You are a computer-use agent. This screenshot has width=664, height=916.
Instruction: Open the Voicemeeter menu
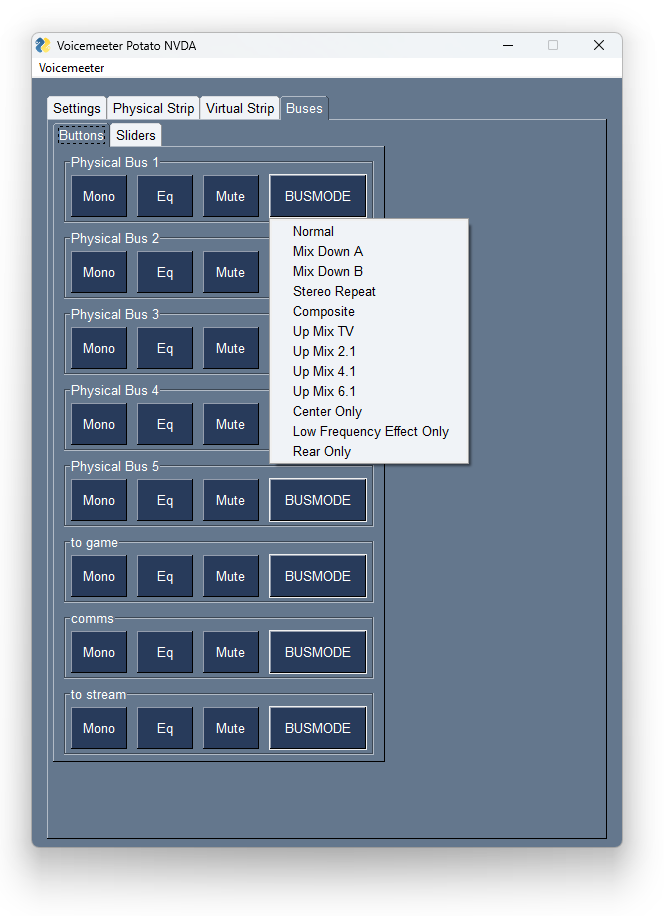[x=71, y=68]
